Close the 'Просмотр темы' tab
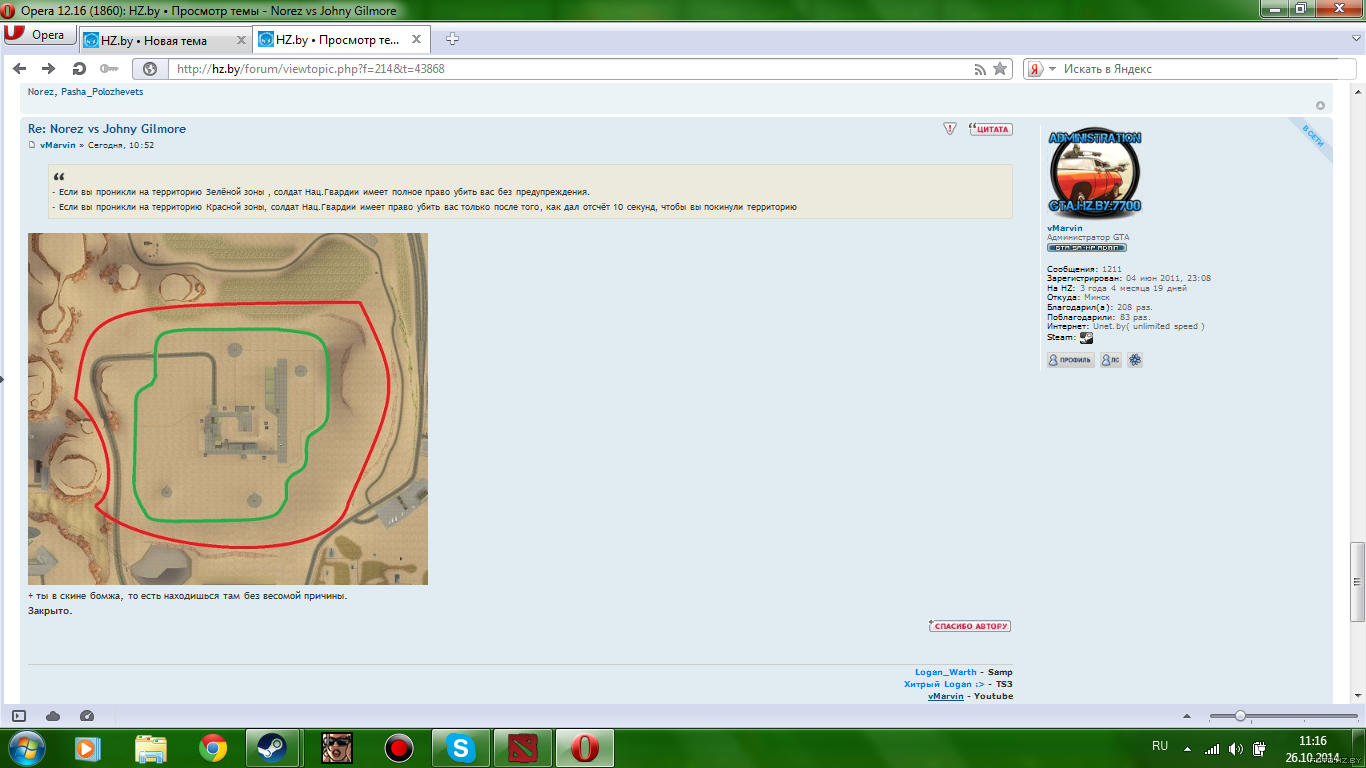The image size is (1366, 768). (x=415, y=40)
